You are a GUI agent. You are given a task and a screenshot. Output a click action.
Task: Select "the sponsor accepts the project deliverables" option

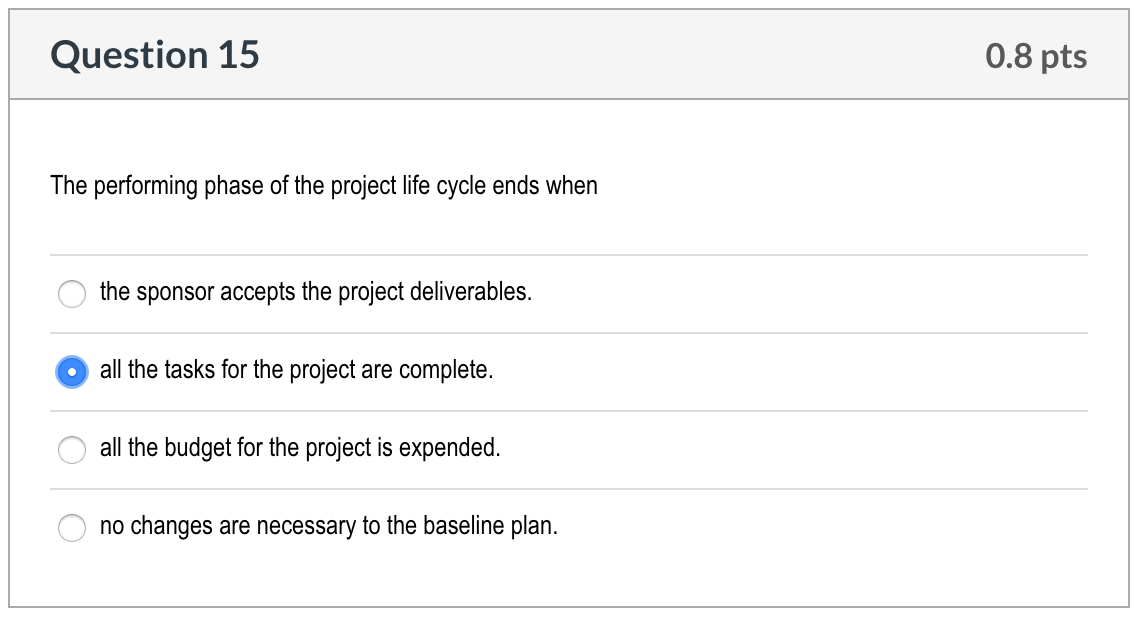point(72,294)
